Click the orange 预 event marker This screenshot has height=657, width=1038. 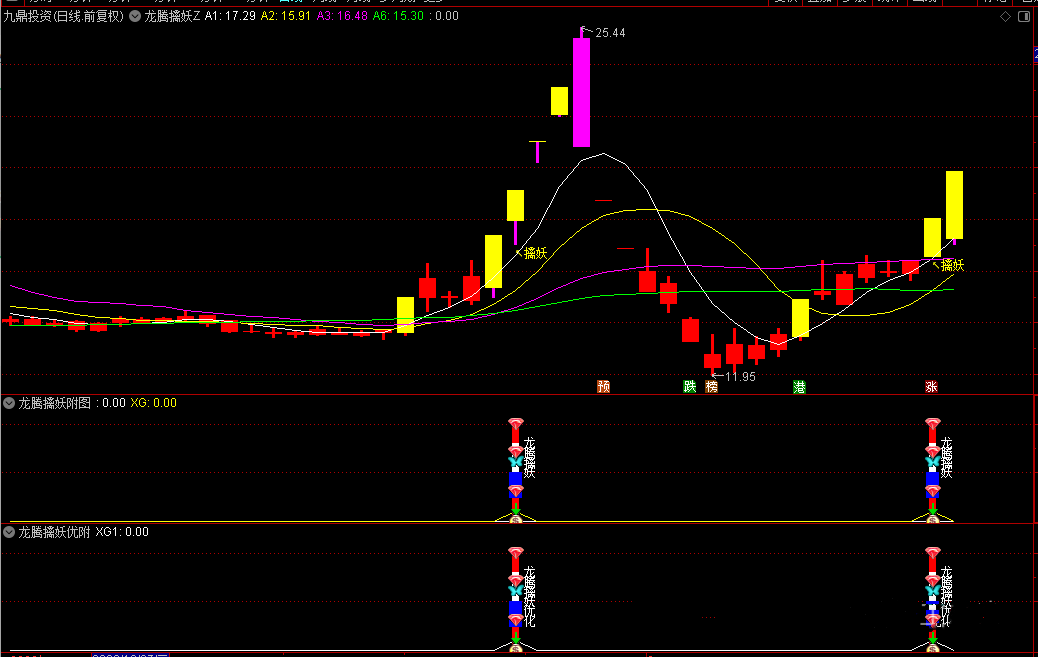click(603, 386)
